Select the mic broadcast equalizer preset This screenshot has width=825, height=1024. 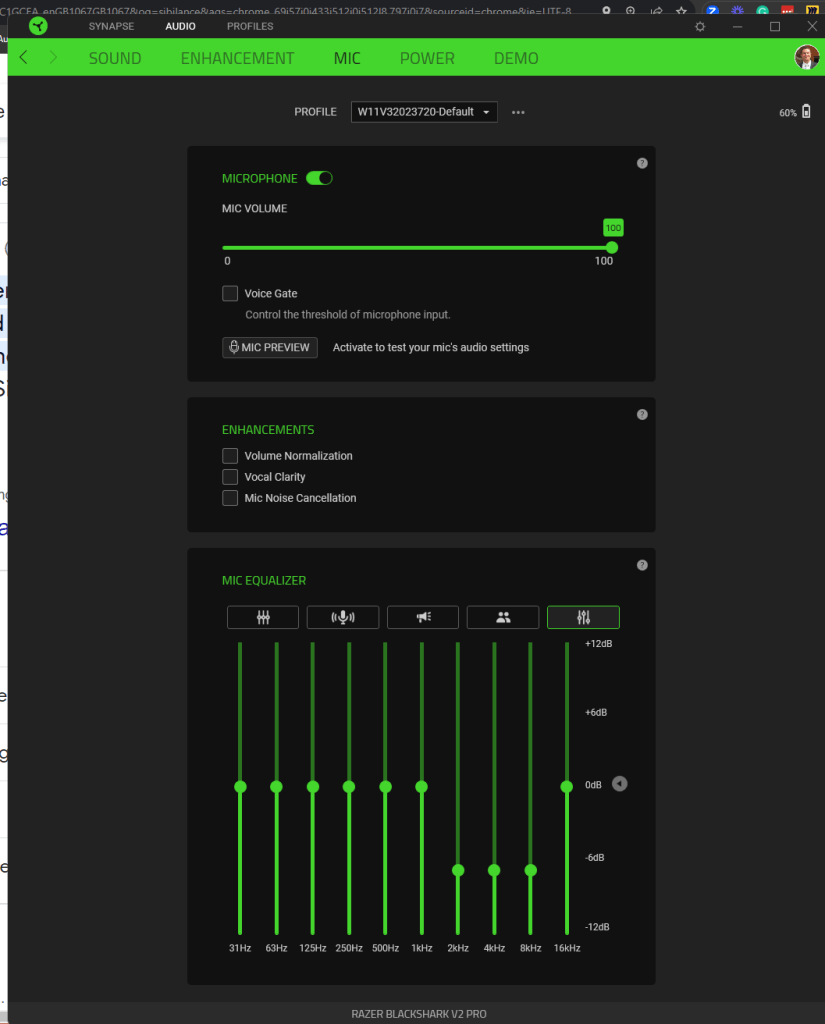click(343, 617)
